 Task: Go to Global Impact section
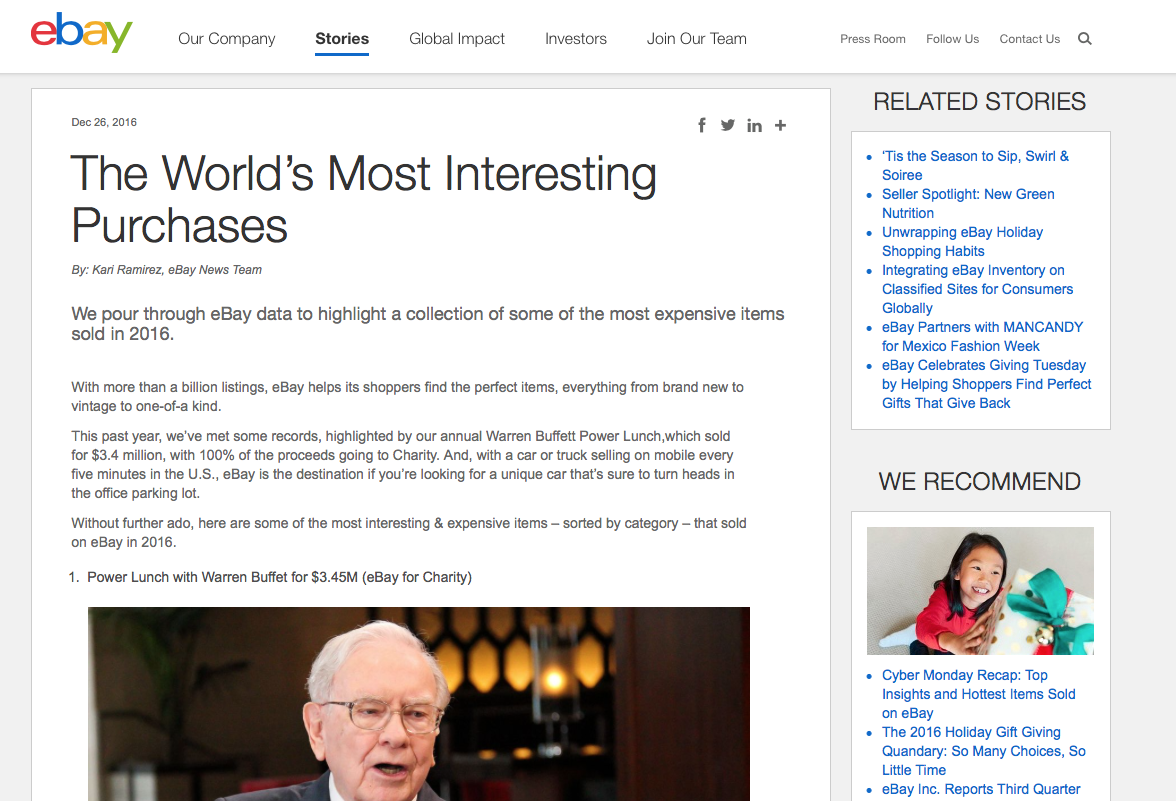click(x=457, y=39)
